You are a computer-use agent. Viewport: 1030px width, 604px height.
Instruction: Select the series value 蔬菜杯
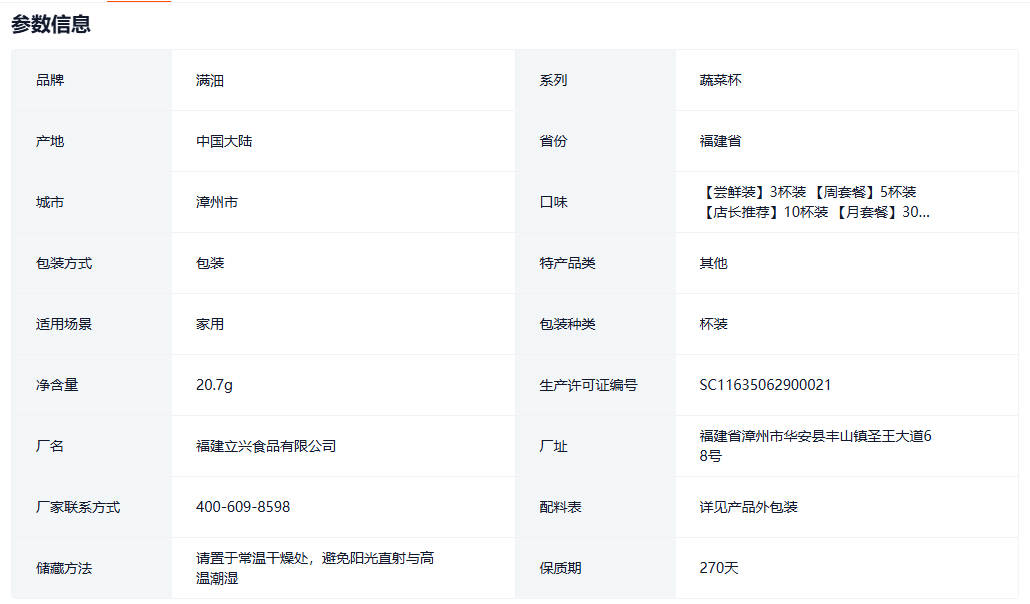point(720,80)
